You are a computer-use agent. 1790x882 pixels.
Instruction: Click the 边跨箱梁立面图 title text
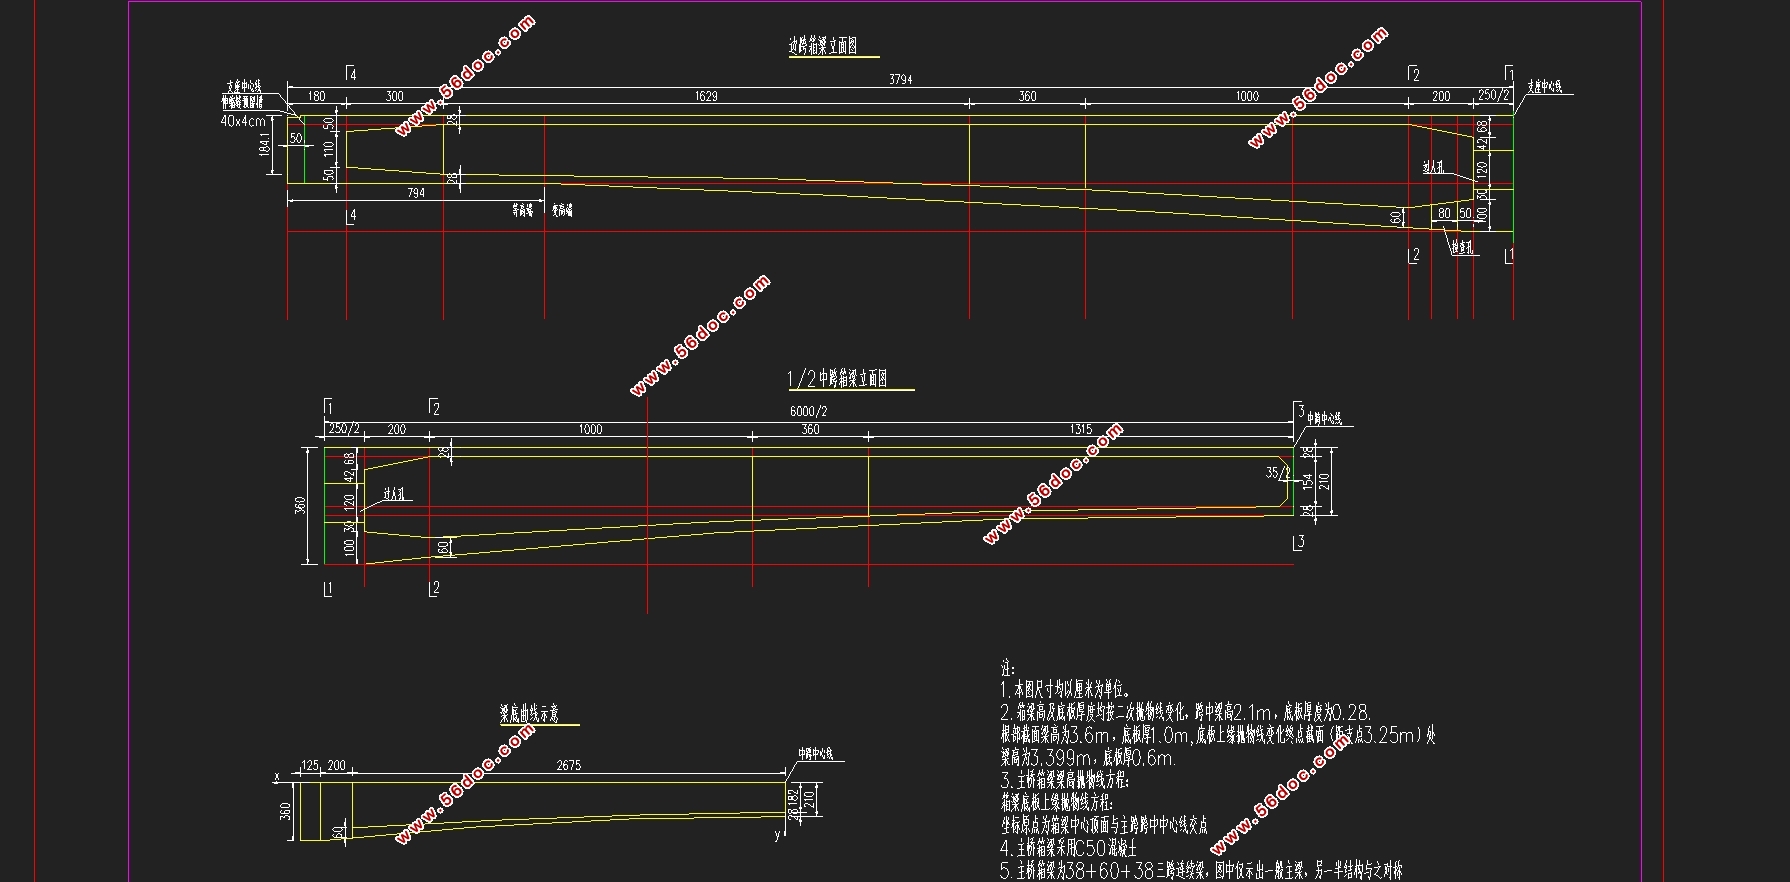point(822,46)
